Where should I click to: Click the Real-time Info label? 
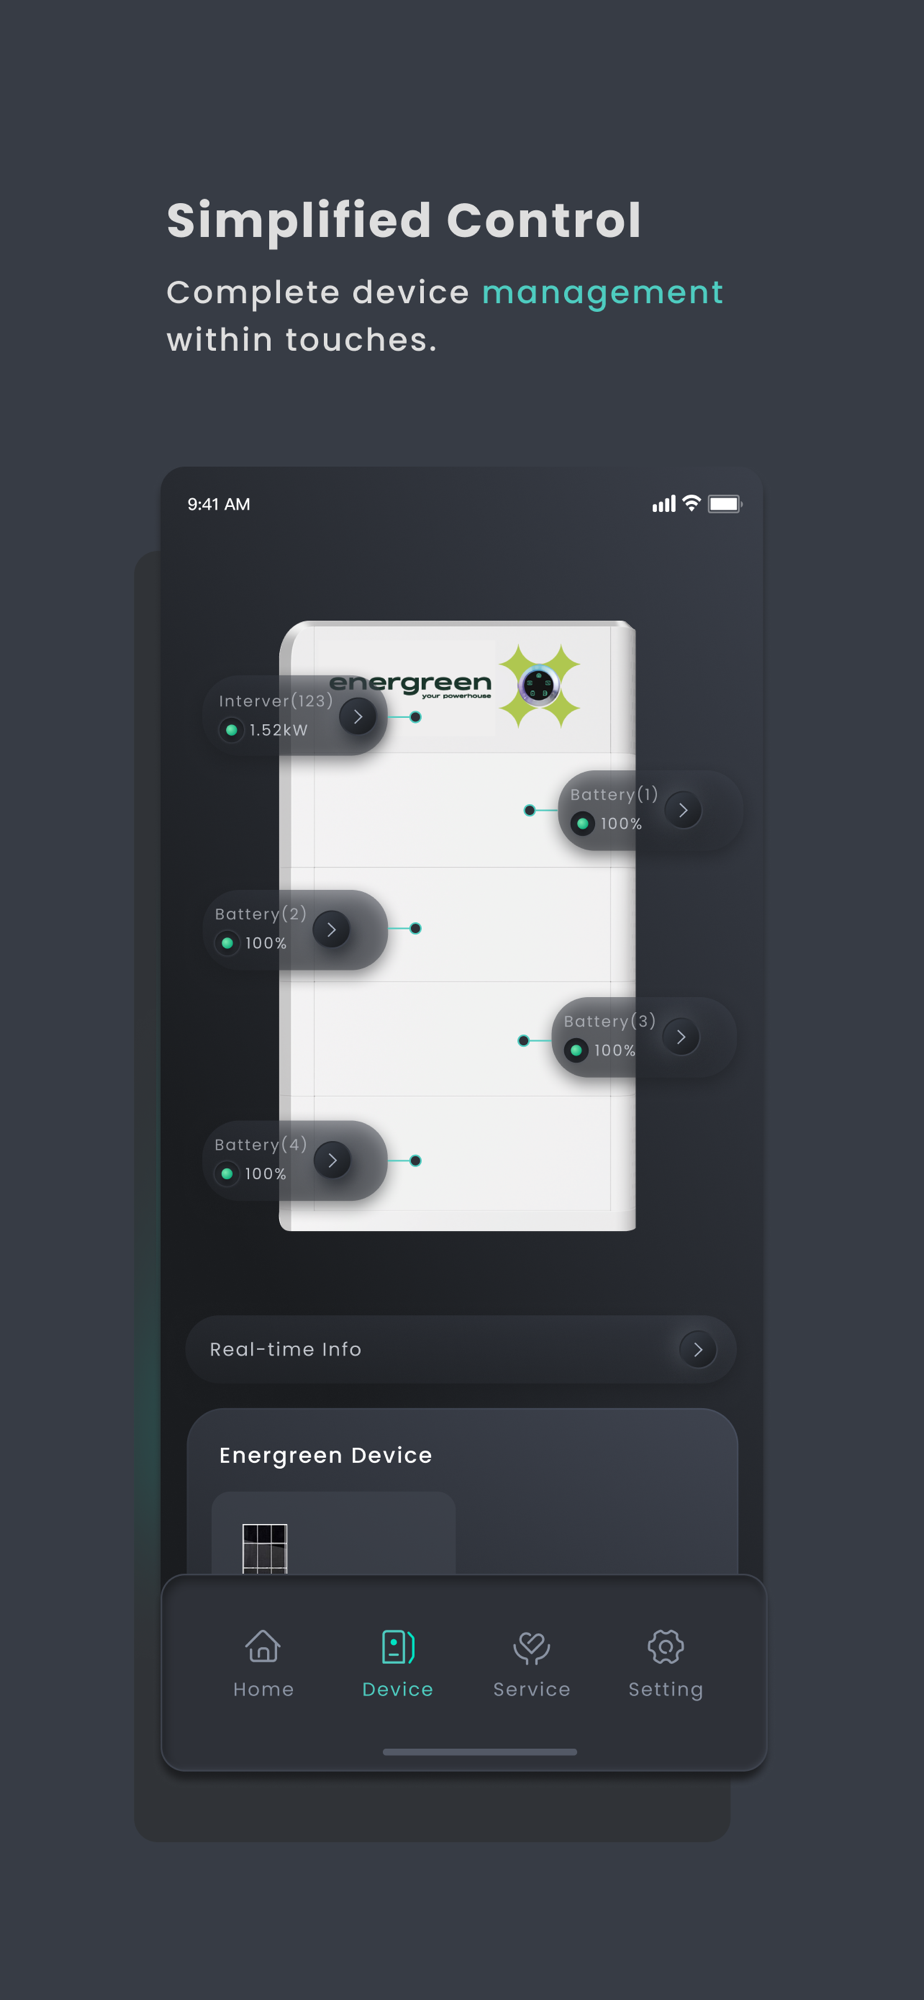tap(286, 1349)
